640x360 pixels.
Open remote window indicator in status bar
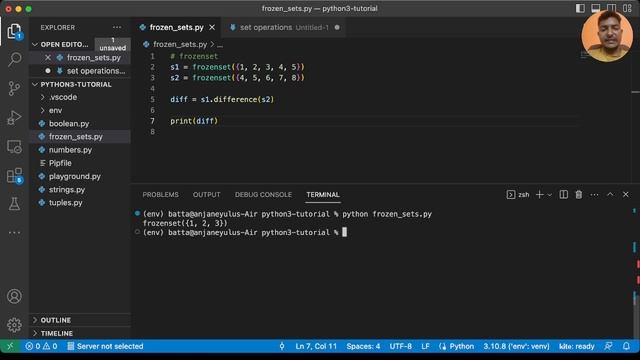tap(10, 346)
